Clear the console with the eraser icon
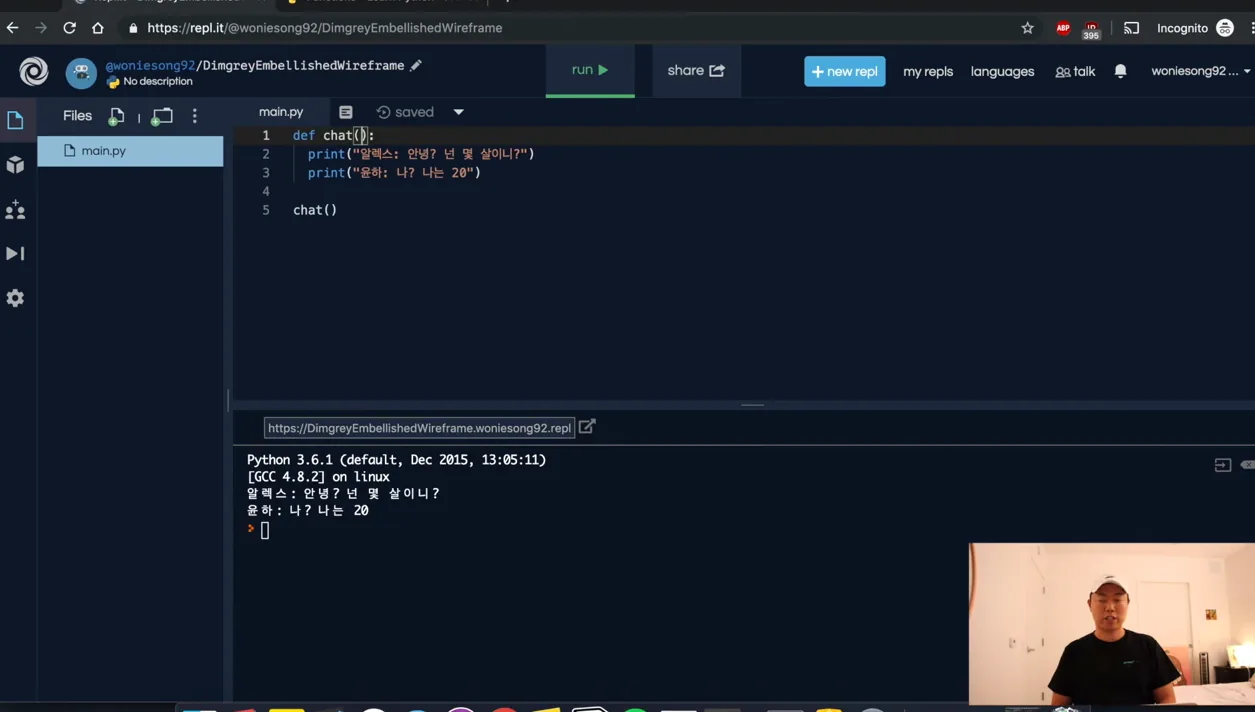This screenshot has height=712, width=1255. pos(1247,465)
